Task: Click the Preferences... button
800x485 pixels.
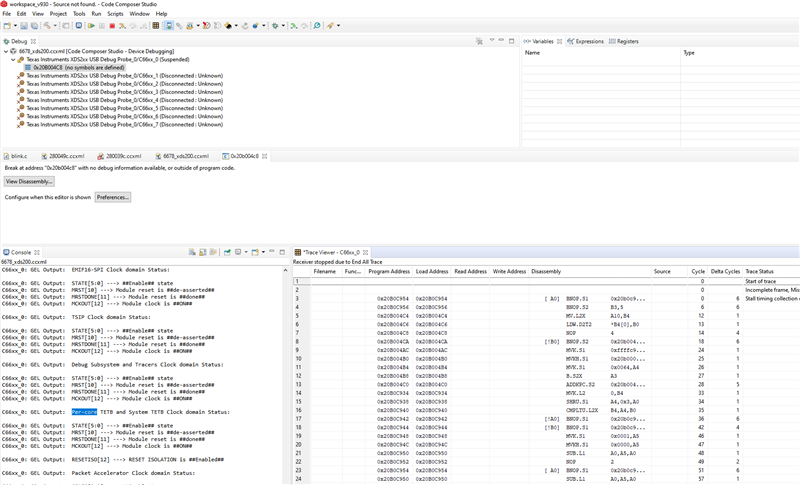Action: click(113, 197)
